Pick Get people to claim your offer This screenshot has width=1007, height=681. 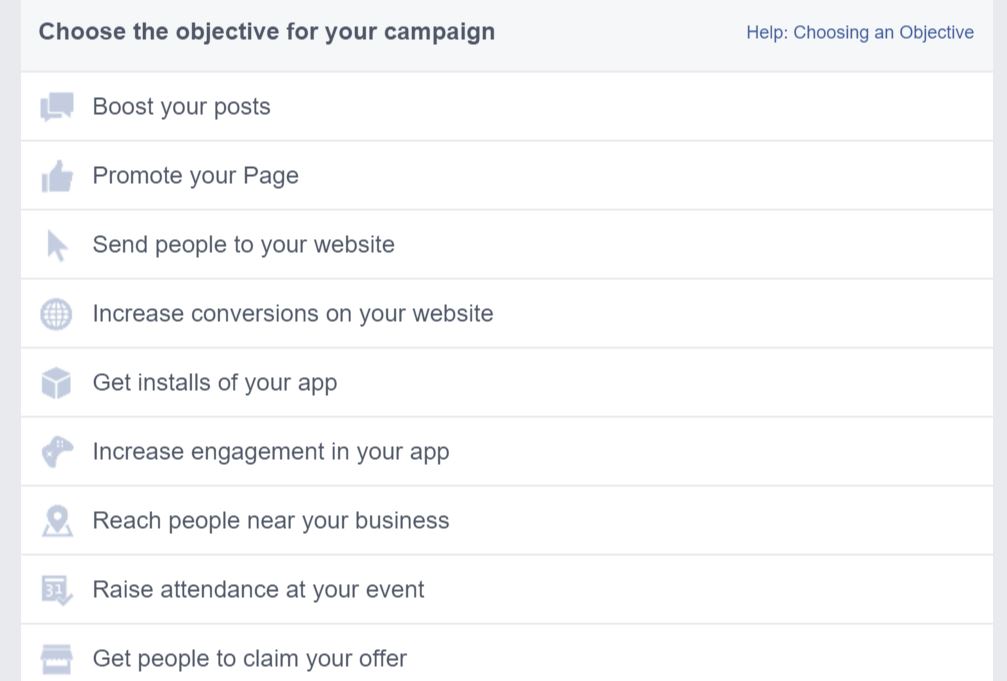tap(249, 659)
